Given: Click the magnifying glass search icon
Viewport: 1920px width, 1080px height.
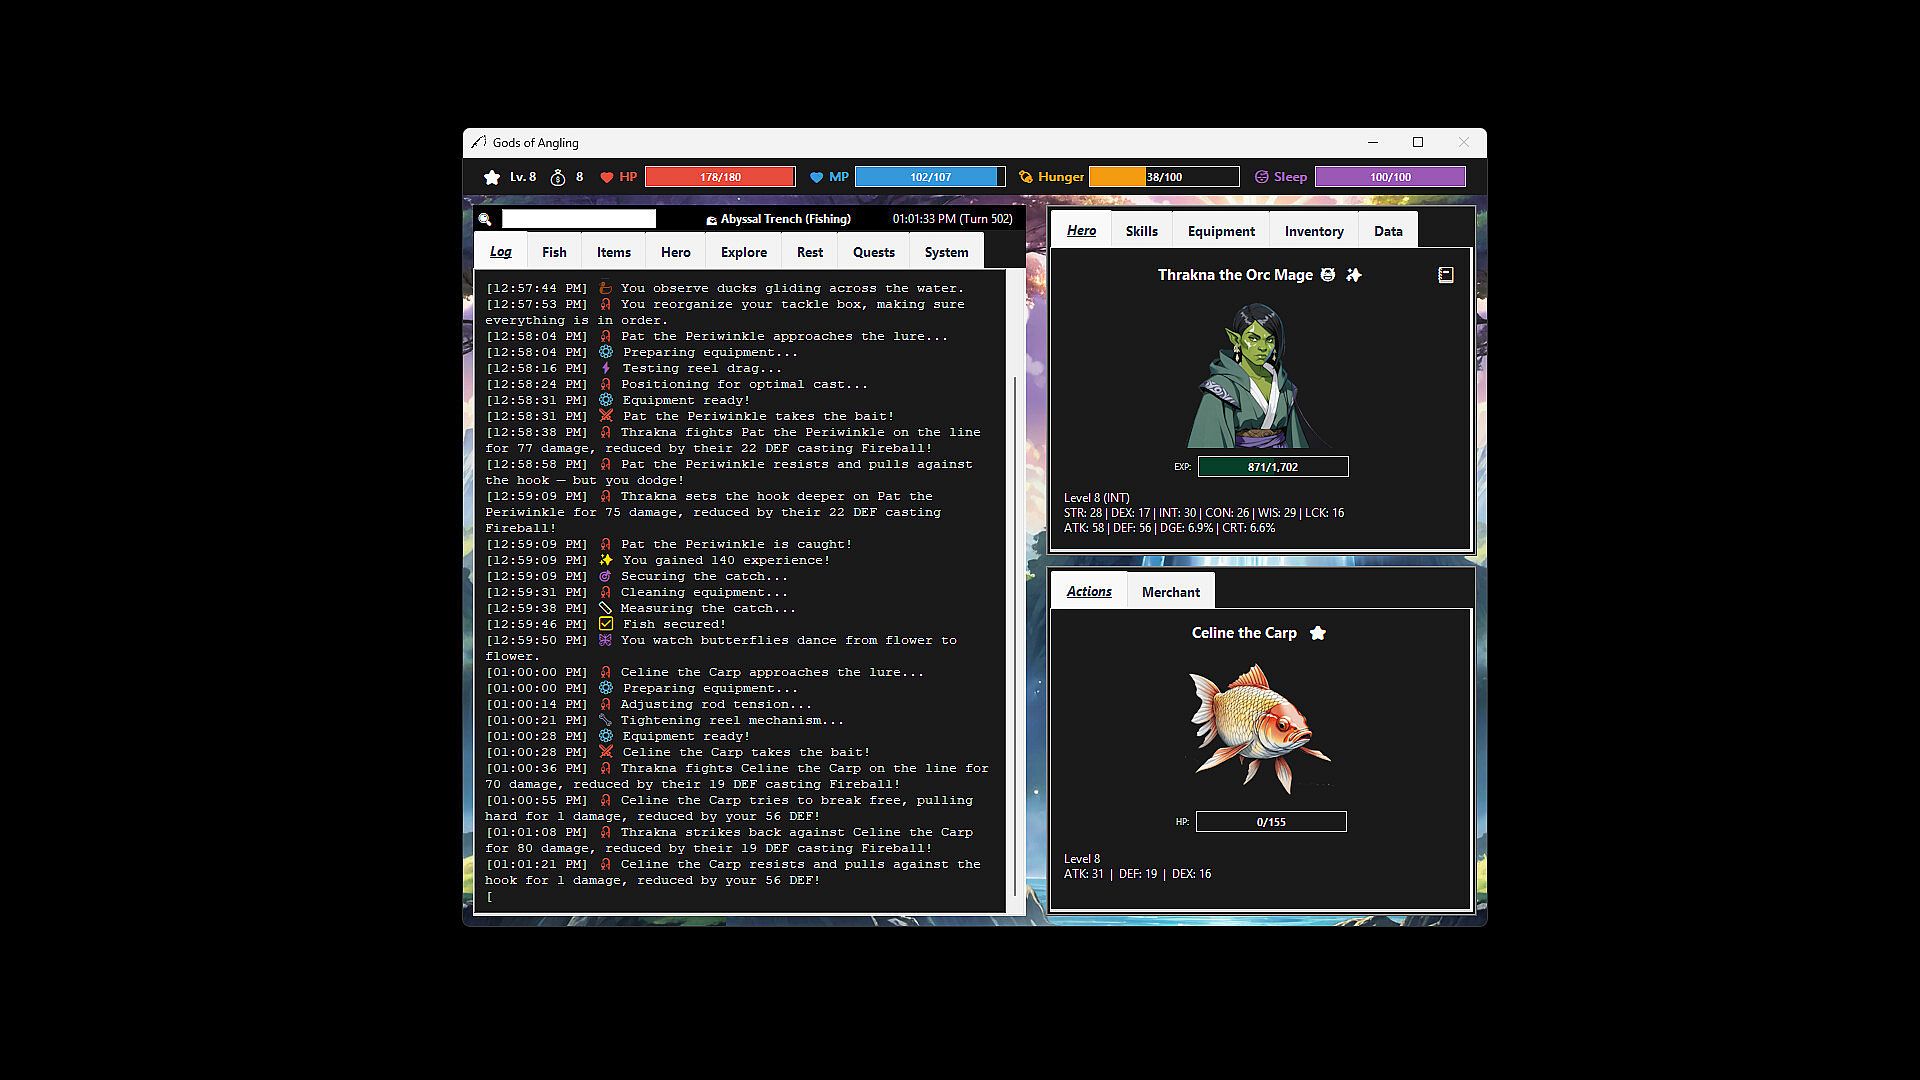Looking at the screenshot, I should coord(485,219).
